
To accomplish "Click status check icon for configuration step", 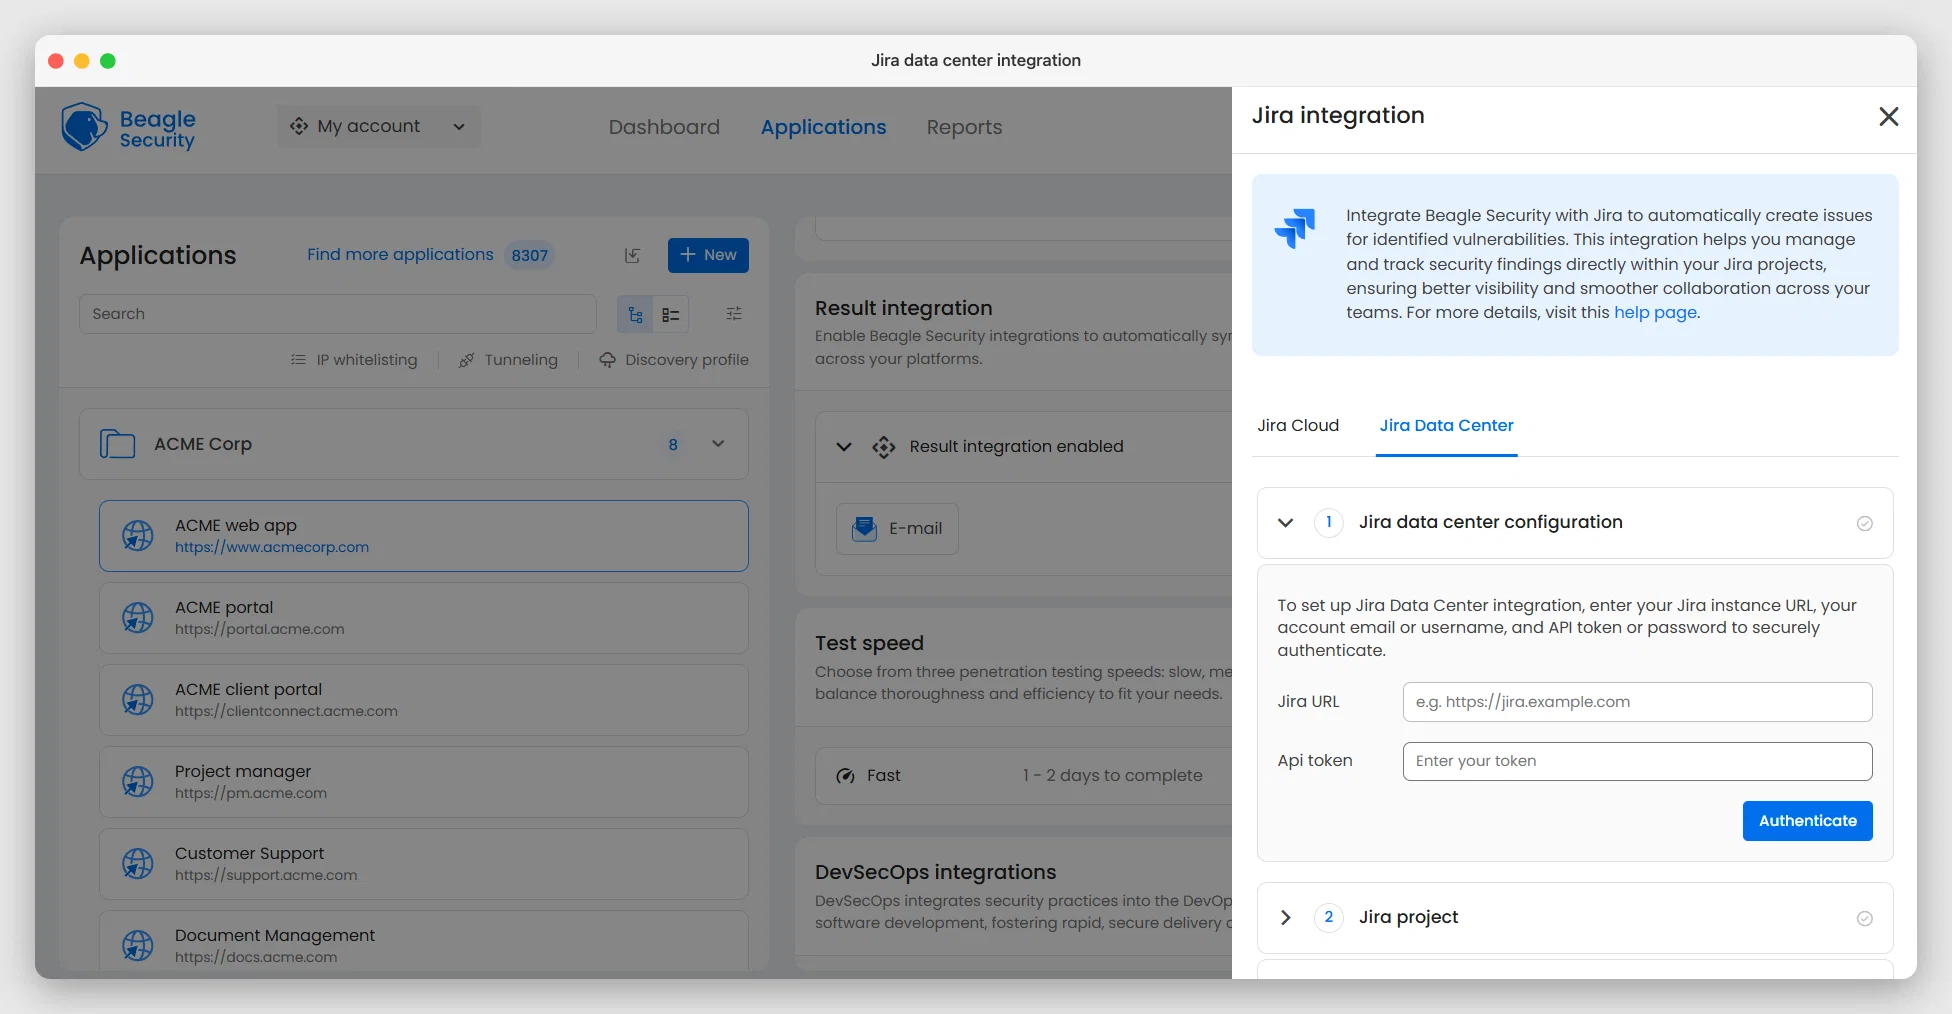I will pyautogui.click(x=1865, y=523).
